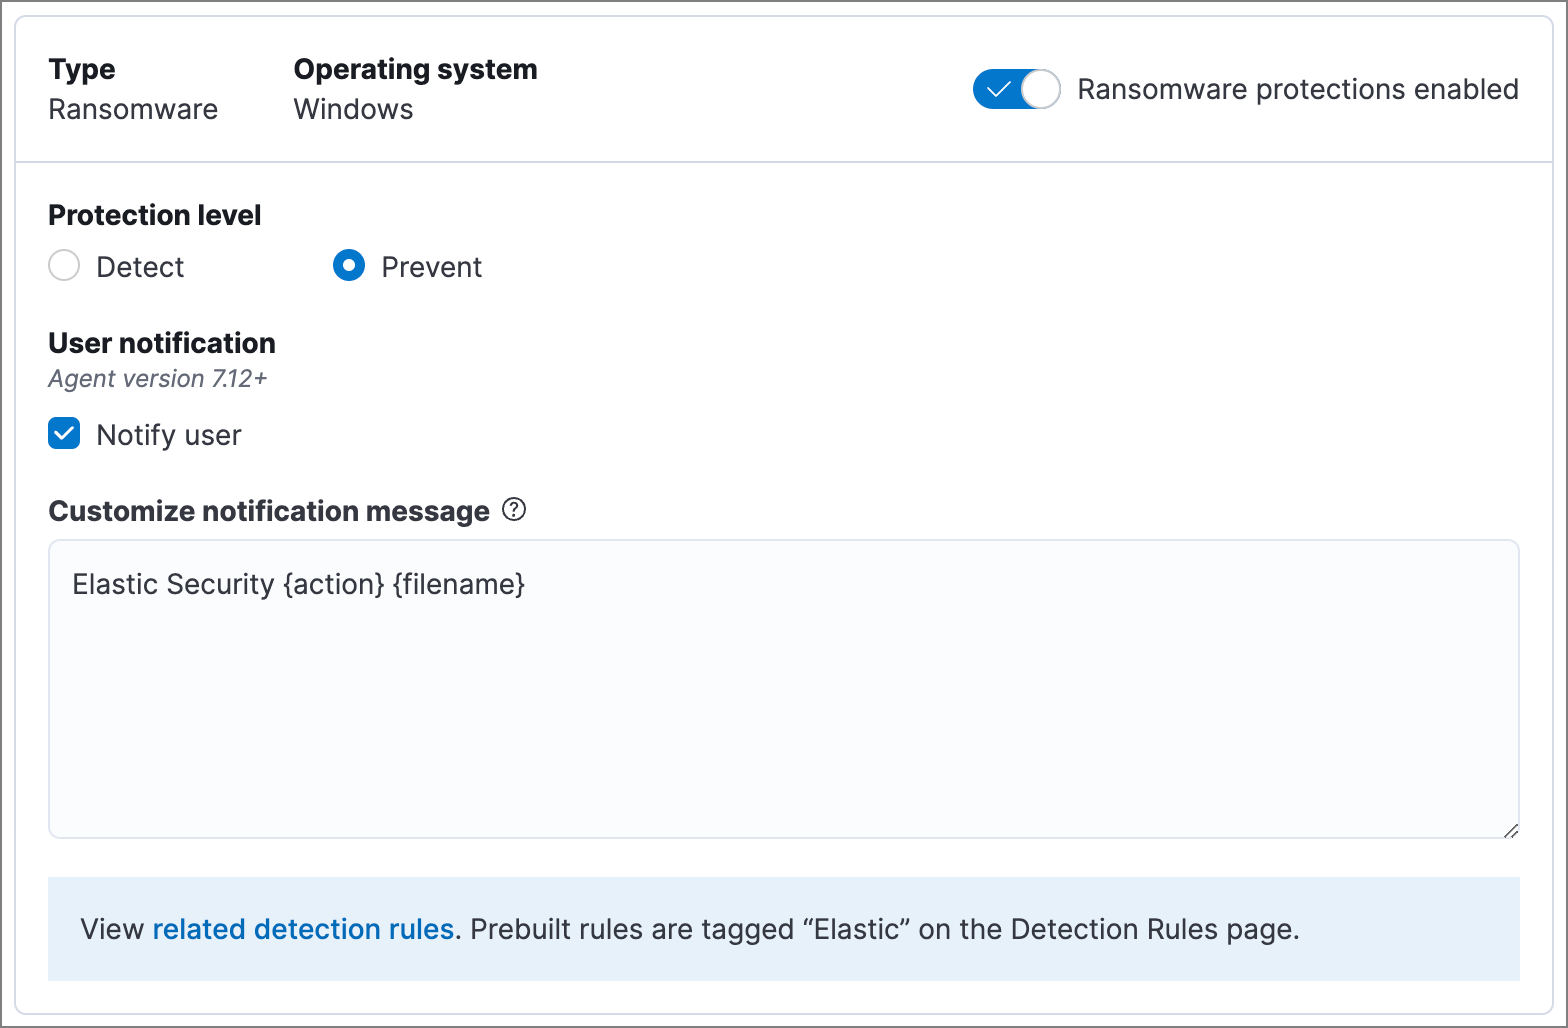Click the 'Ransomware protections enabled' label text
1568x1028 pixels.
tap(1297, 90)
